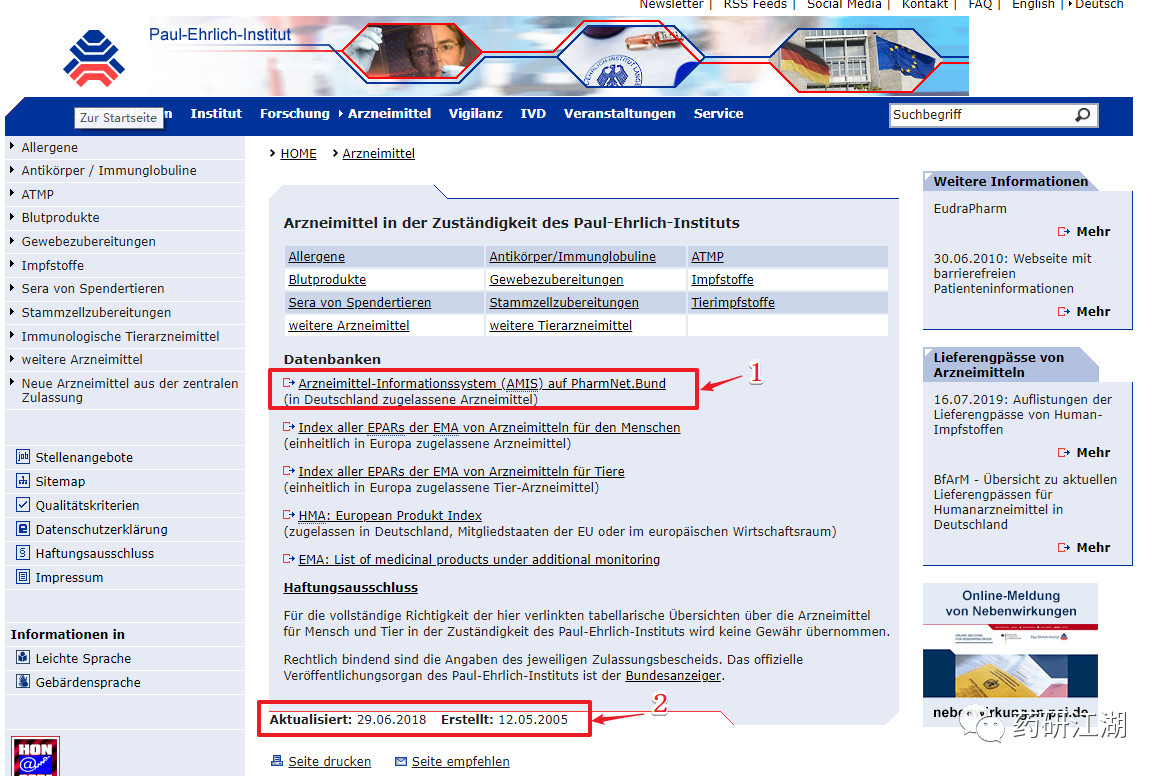Expand Blutprodukte in the left navigation

(x=59, y=217)
